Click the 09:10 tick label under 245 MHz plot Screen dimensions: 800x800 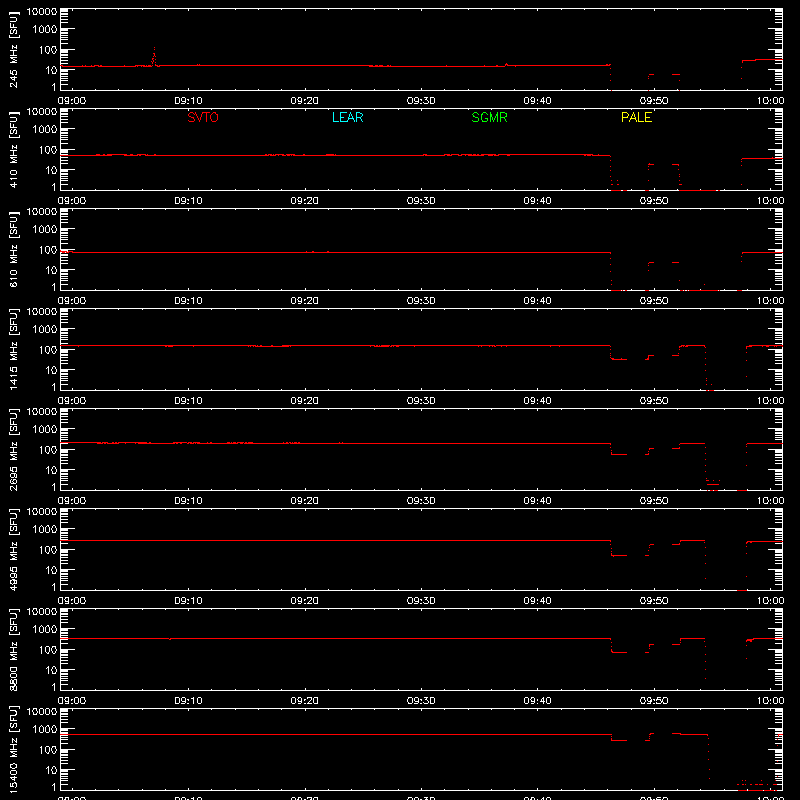(x=188, y=101)
